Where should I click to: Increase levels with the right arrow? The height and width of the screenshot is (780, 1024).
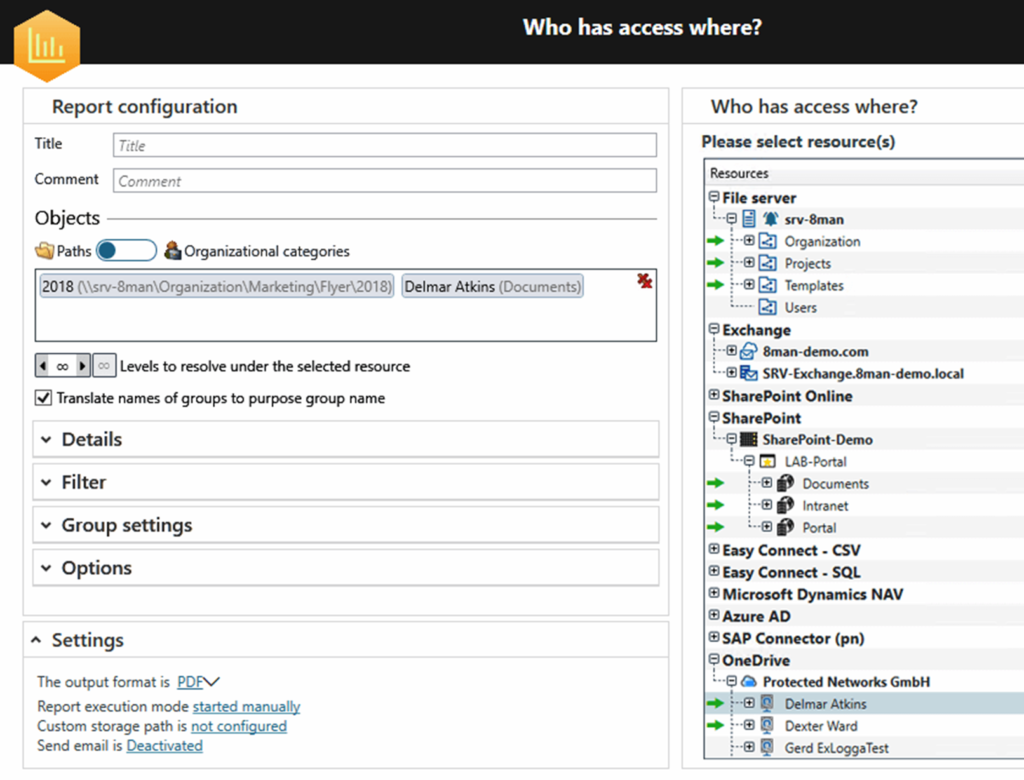pyautogui.click(x=82, y=366)
